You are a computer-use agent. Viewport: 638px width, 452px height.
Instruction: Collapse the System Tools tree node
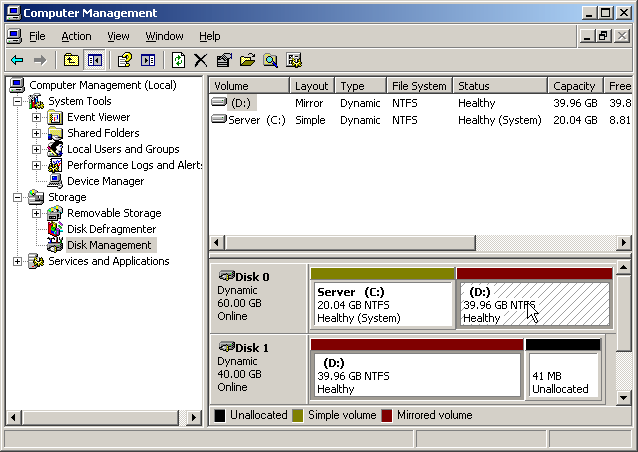click(x=17, y=101)
